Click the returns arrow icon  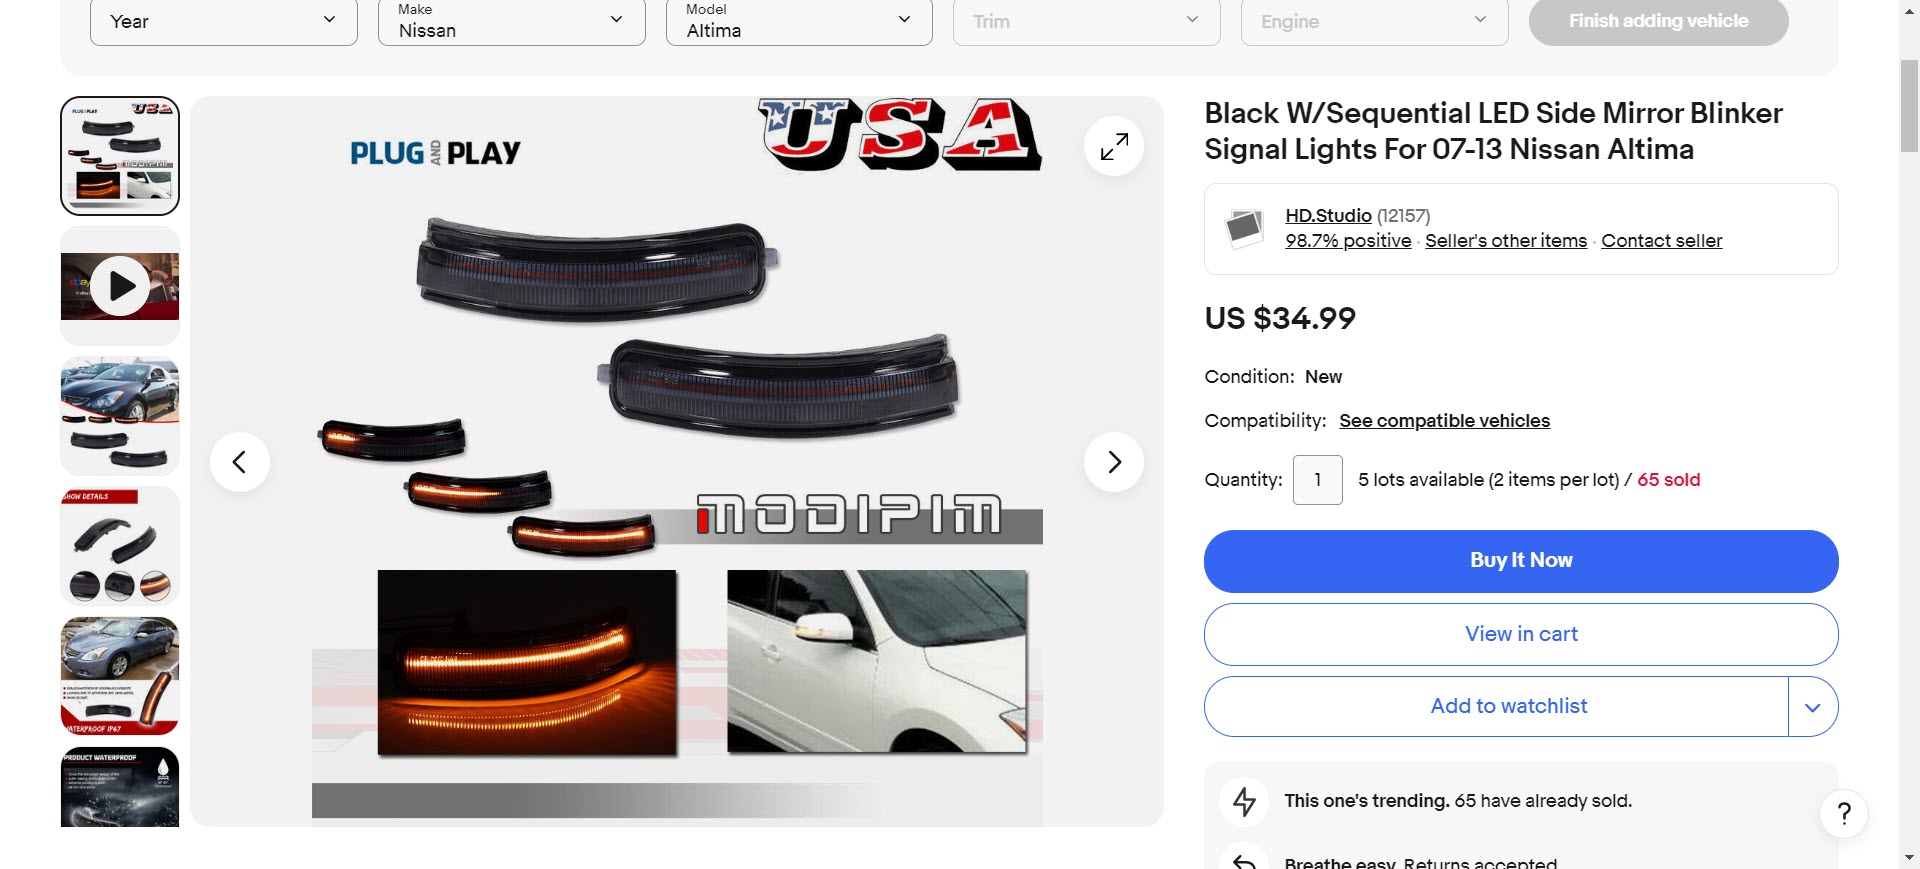1244,862
